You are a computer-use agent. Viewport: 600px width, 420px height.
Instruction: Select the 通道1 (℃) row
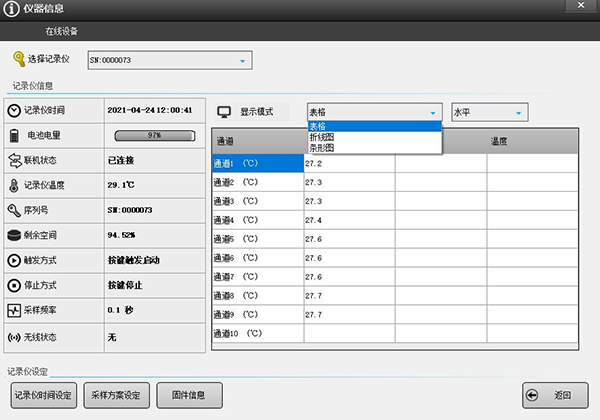pyautogui.click(x=395, y=163)
